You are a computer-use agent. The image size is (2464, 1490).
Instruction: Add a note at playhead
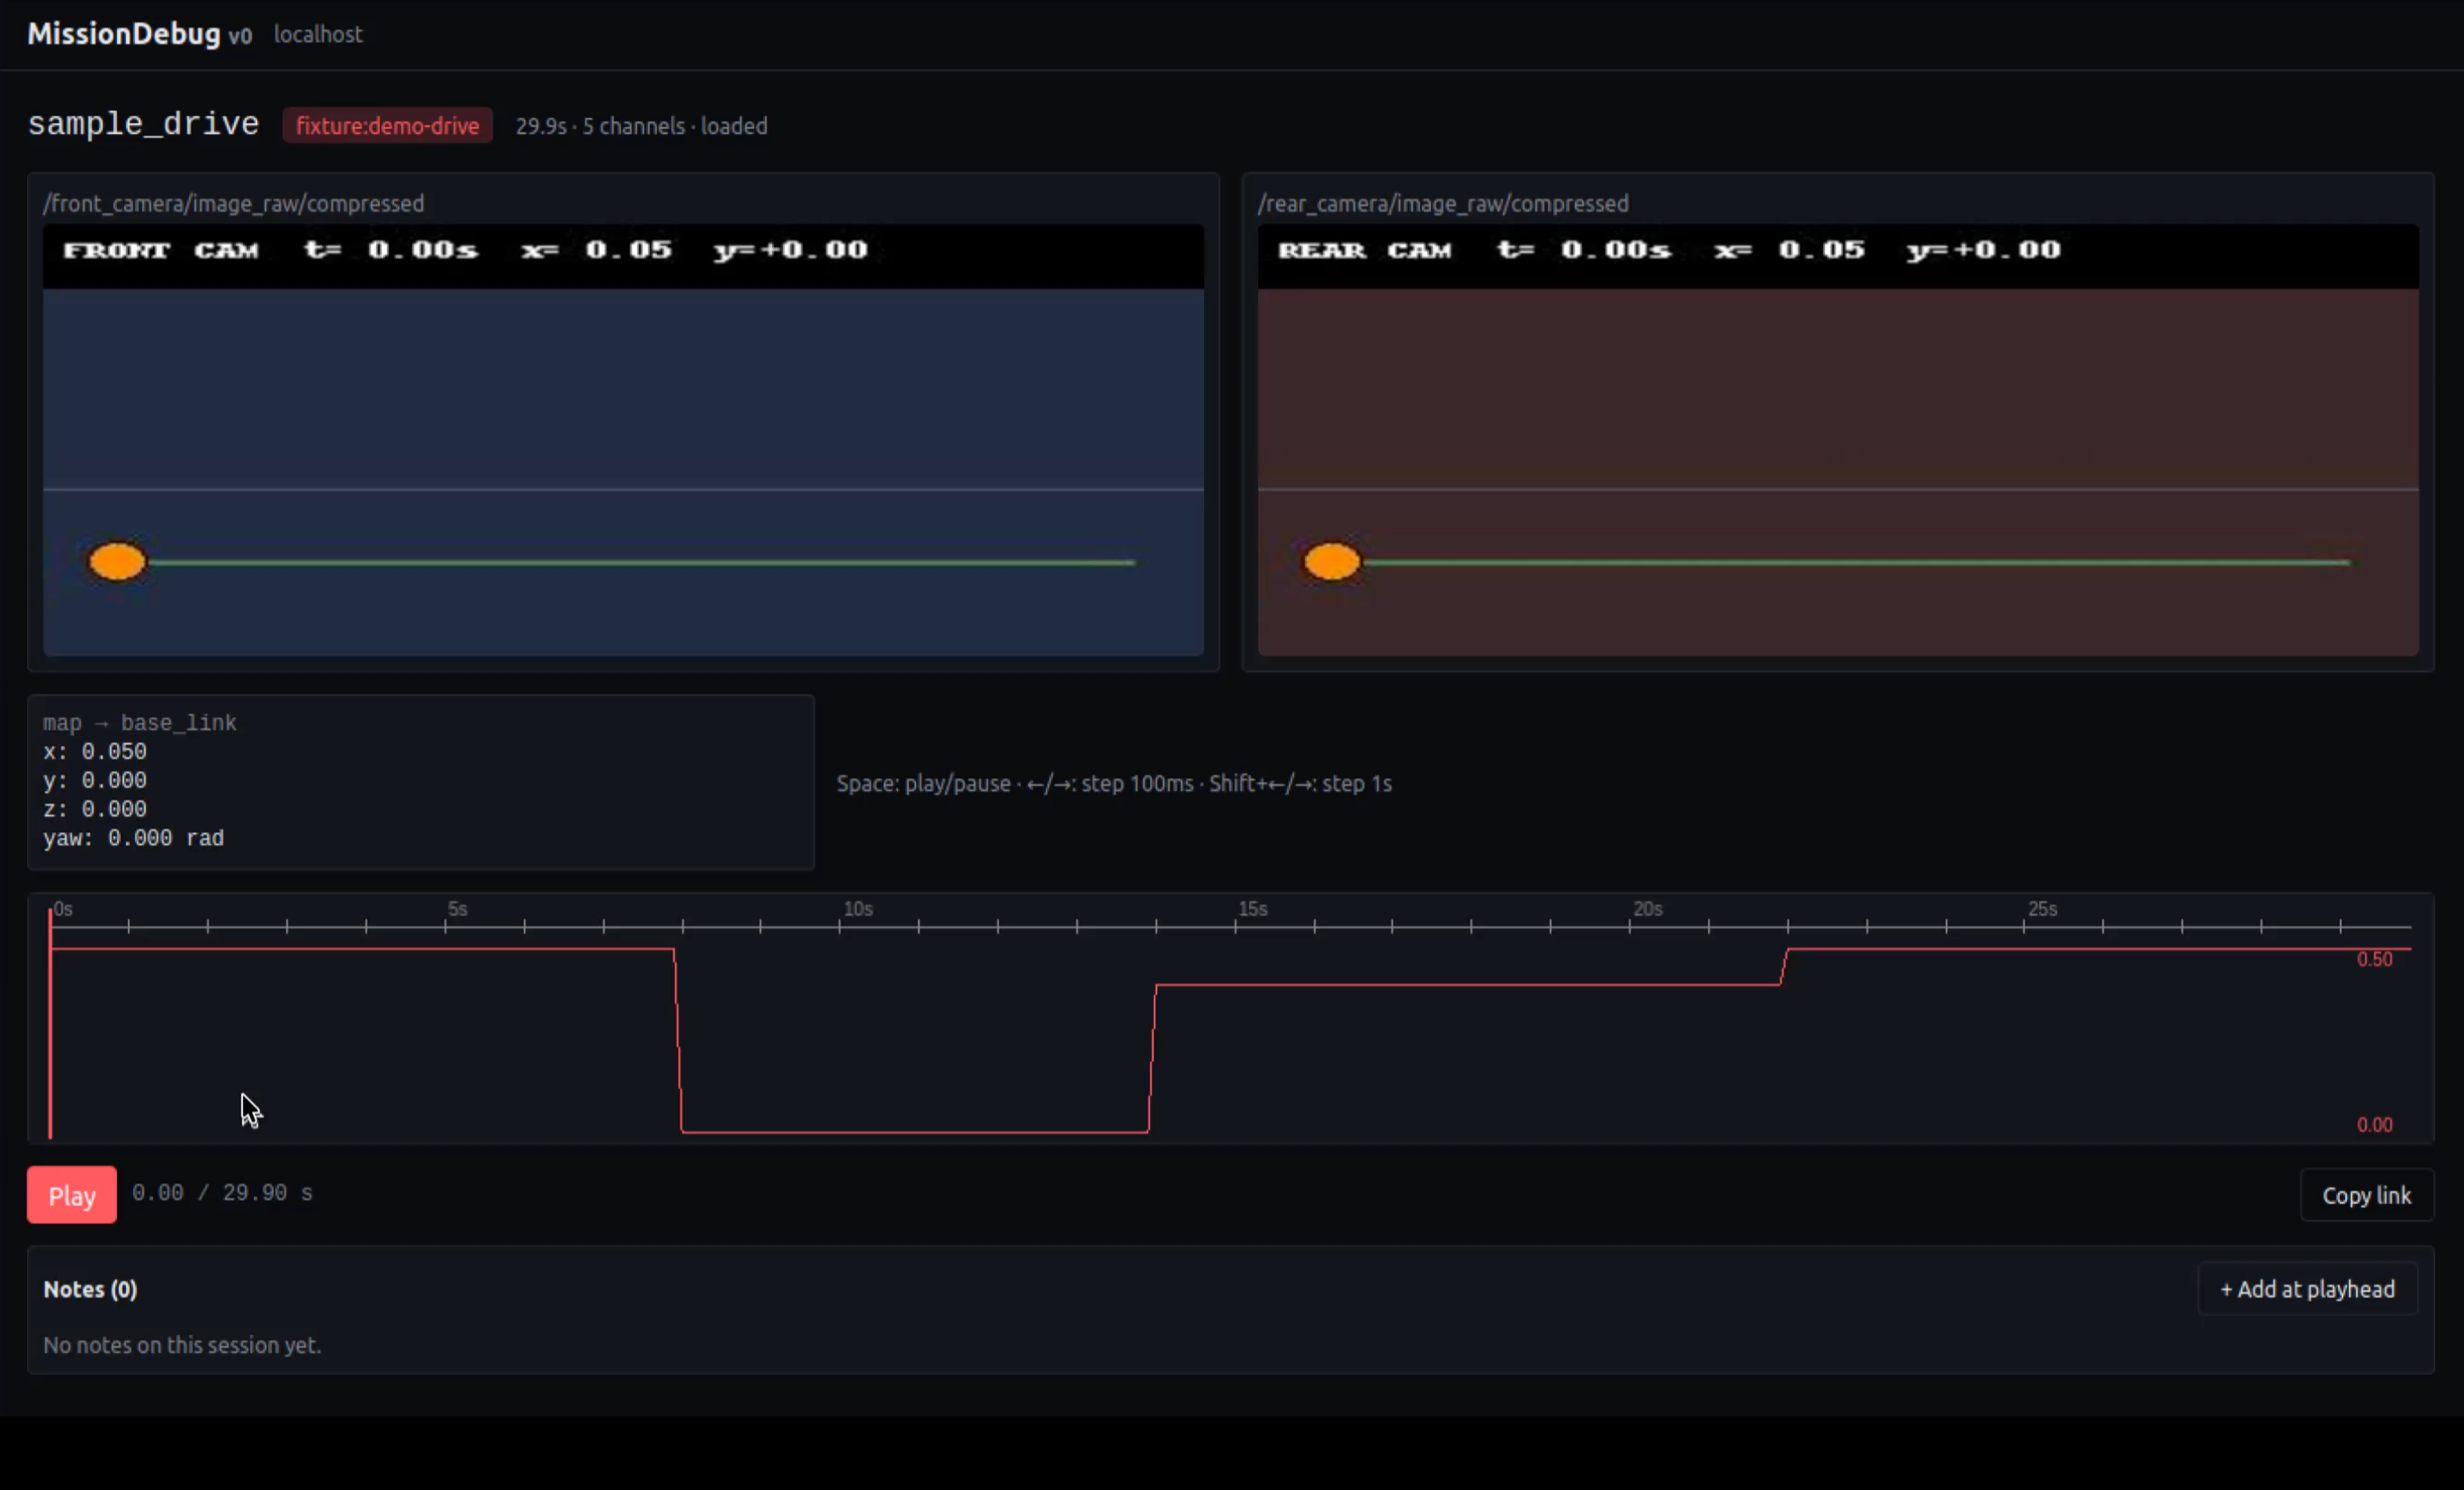[2307, 1289]
